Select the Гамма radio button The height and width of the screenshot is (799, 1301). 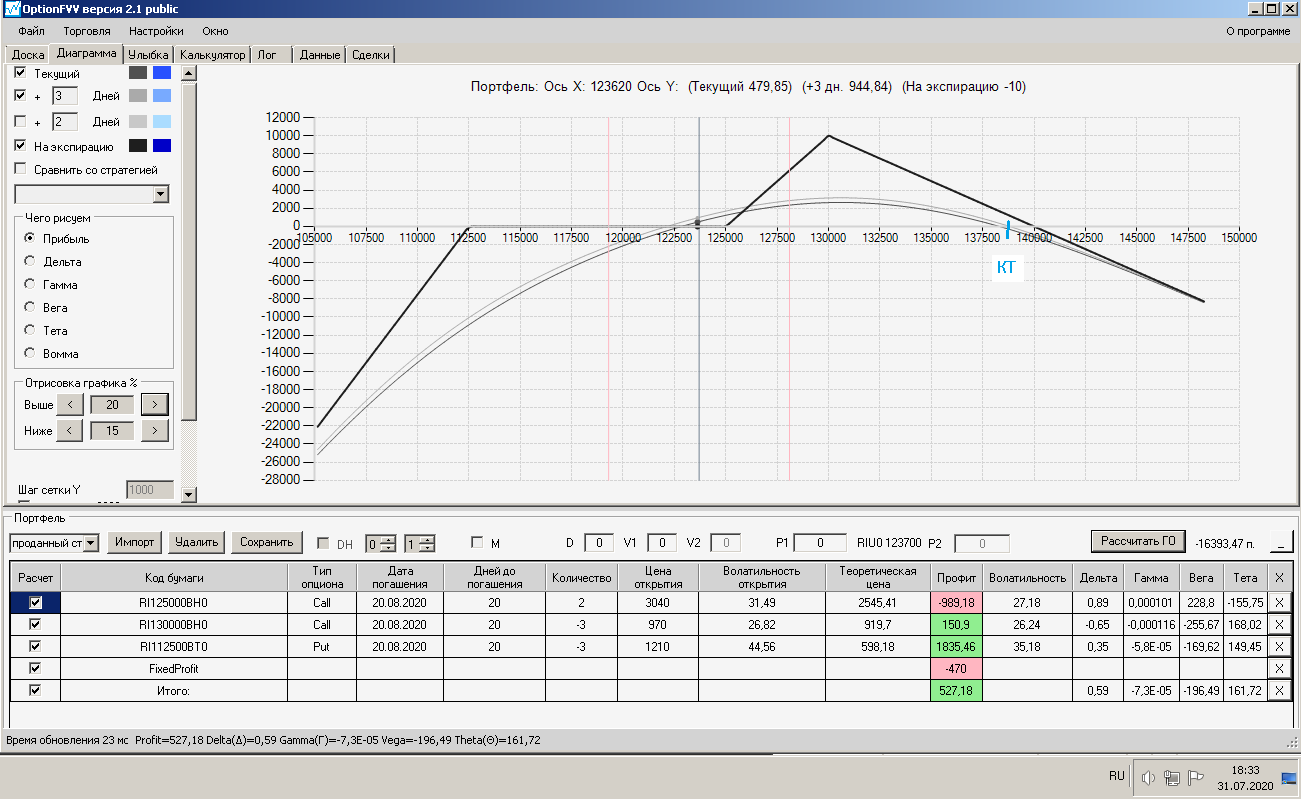(30, 285)
